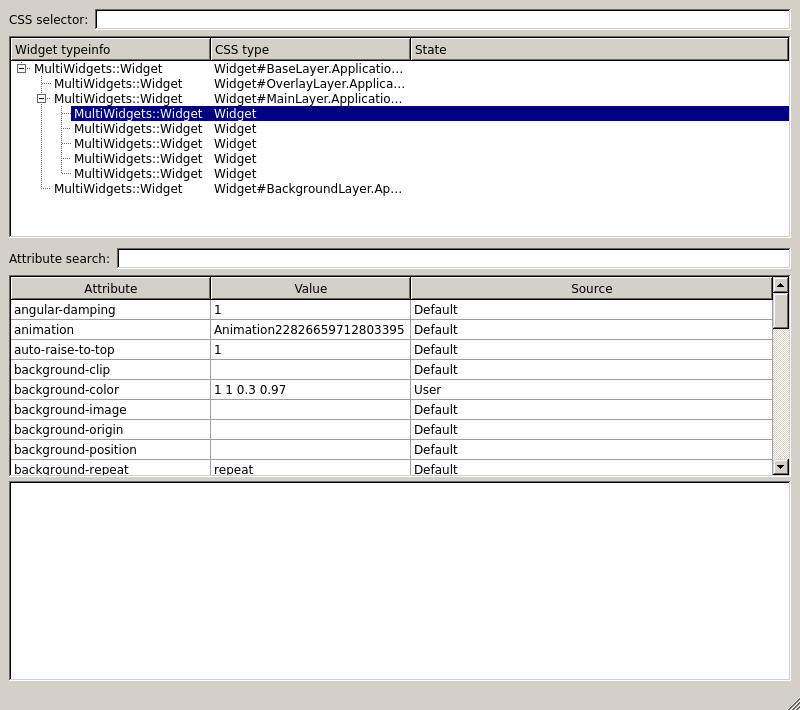Click the auto-raise-to-top attribute cell
This screenshot has height=710, width=800.
(110, 349)
